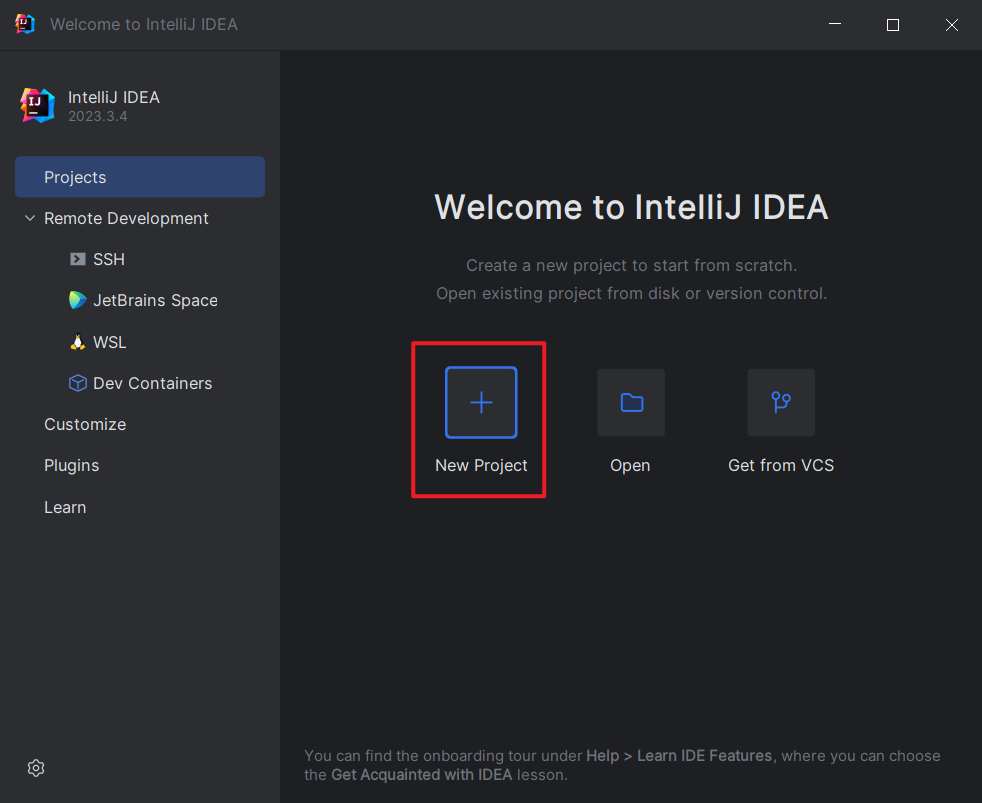Click the IntelliJ icon in title bar

[x=25, y=24]
